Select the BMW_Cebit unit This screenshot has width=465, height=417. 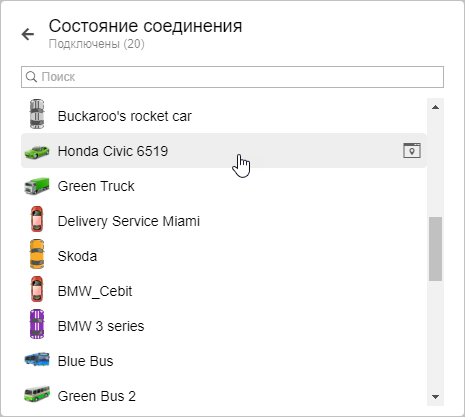(x=224, y=291)
